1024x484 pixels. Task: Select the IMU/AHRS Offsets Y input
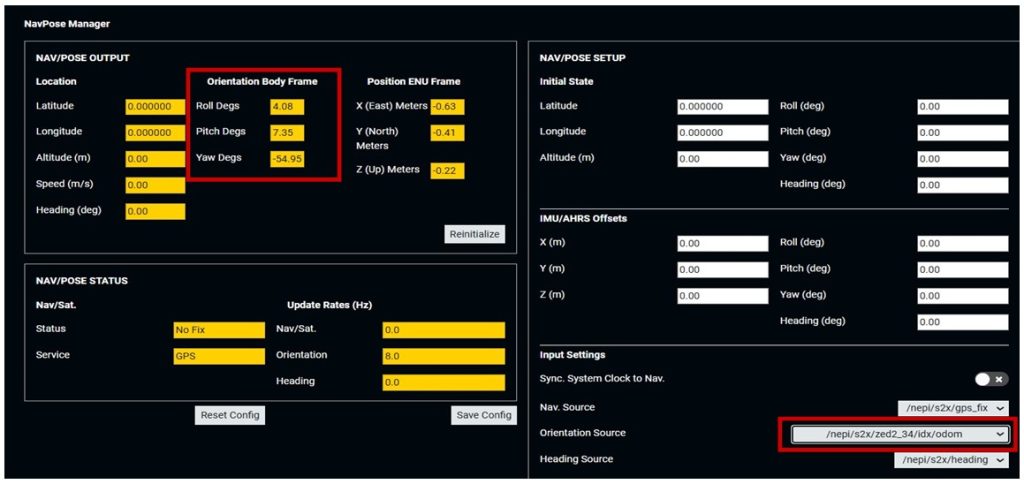722,269
